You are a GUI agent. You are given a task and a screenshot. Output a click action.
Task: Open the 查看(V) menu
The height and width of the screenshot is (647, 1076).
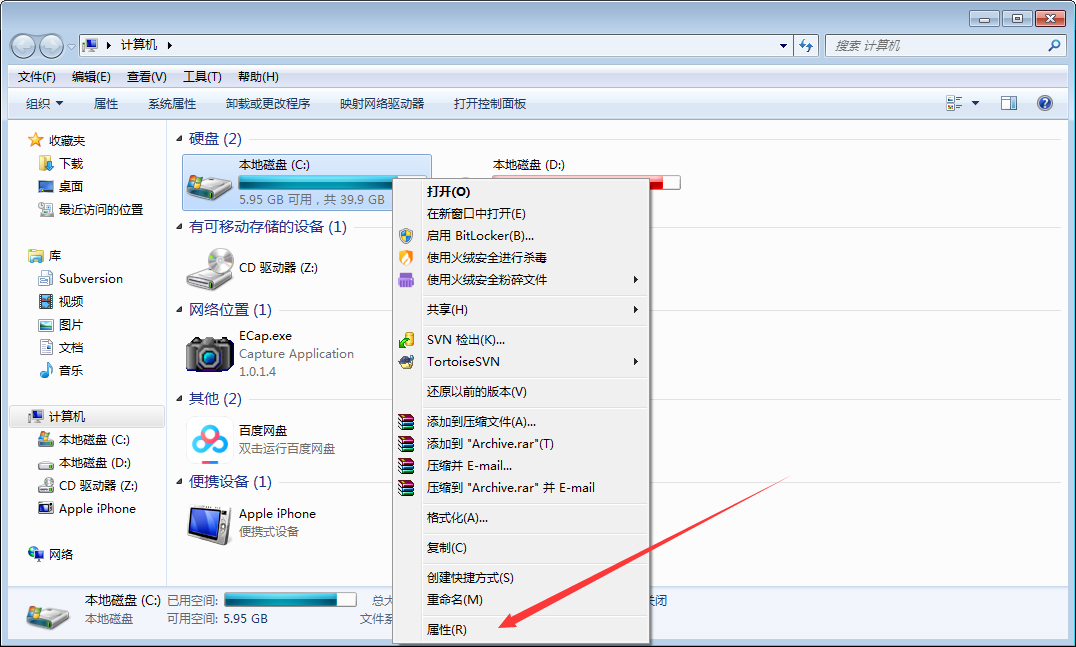144,76
